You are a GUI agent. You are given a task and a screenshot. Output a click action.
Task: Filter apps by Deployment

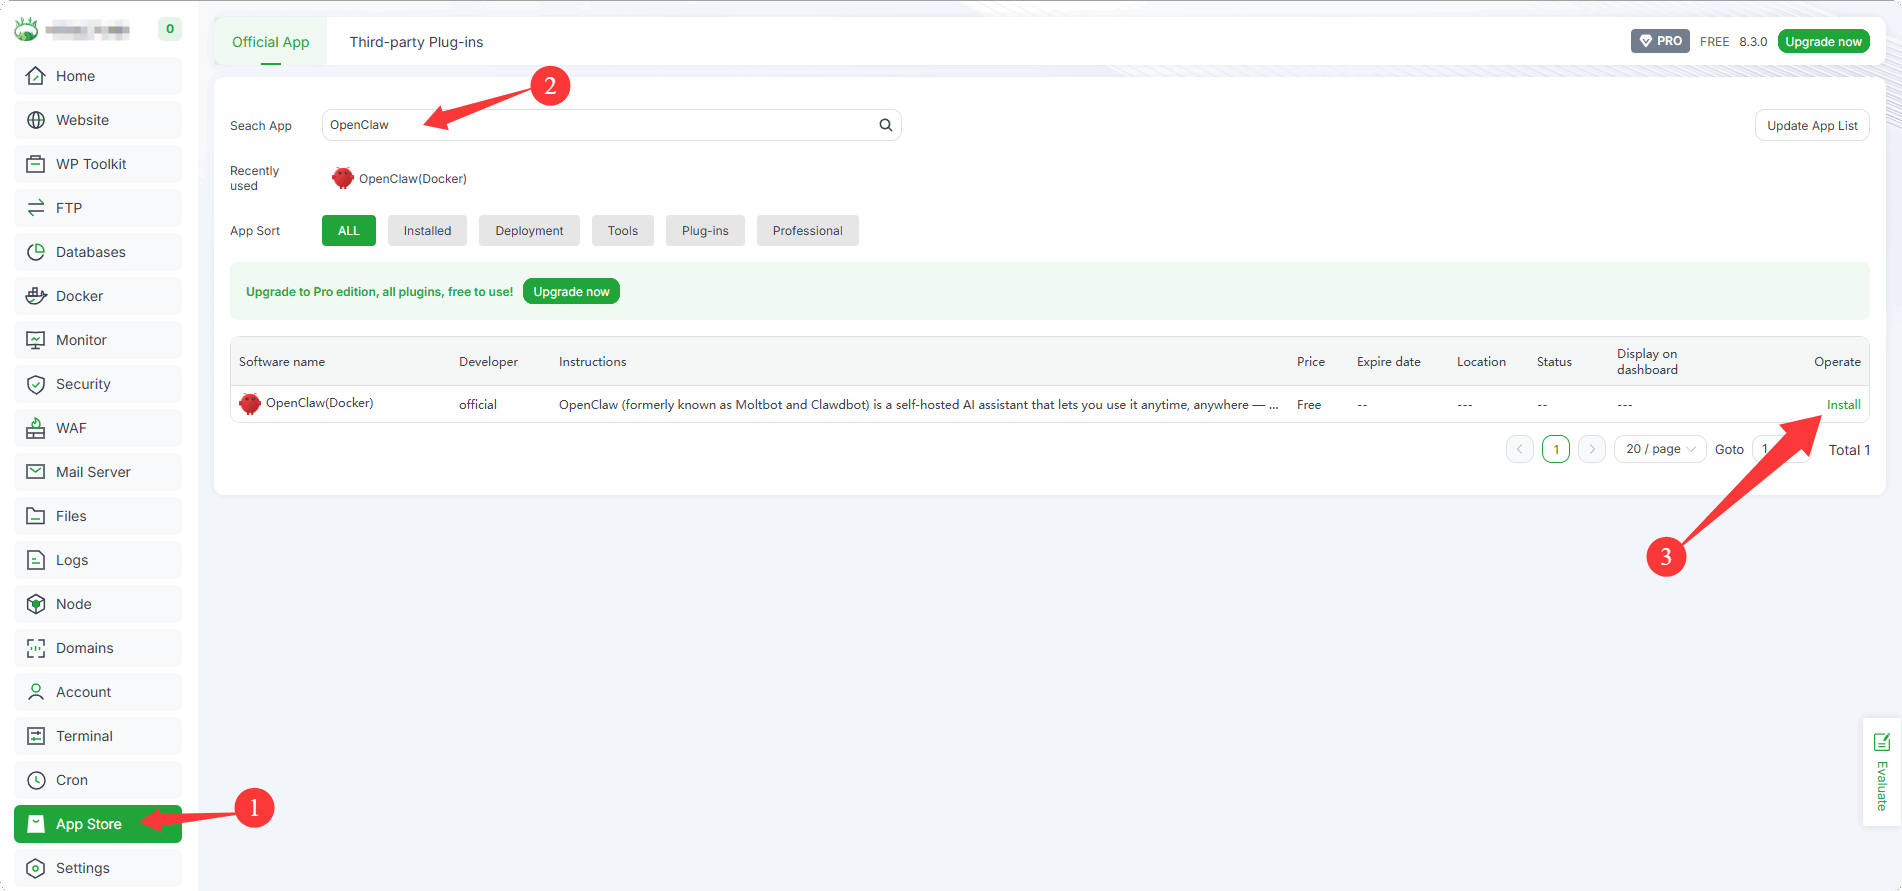(x=529, y=231)
